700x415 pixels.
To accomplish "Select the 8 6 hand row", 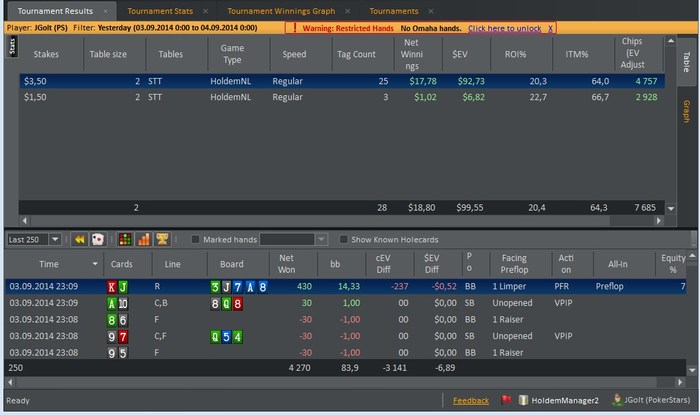I will (346, 320).
